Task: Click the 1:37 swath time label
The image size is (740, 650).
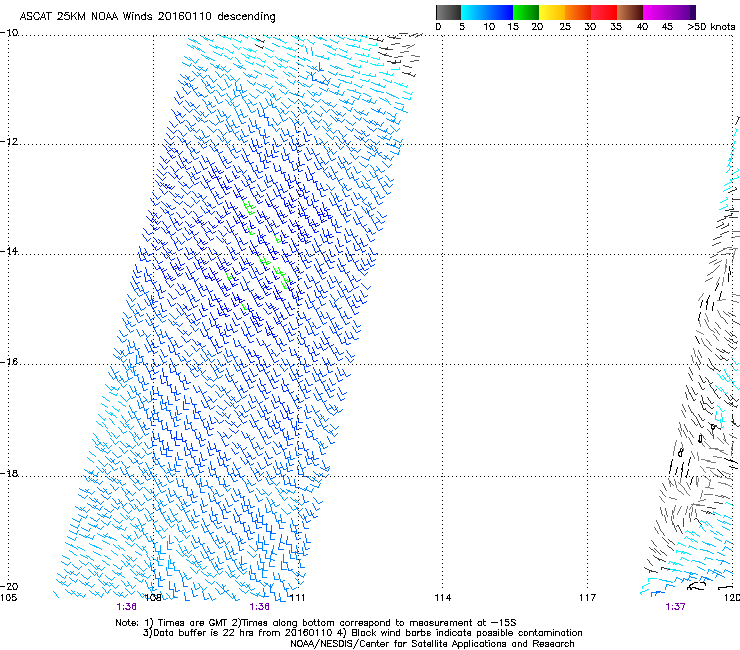Action: pos(675,607)
